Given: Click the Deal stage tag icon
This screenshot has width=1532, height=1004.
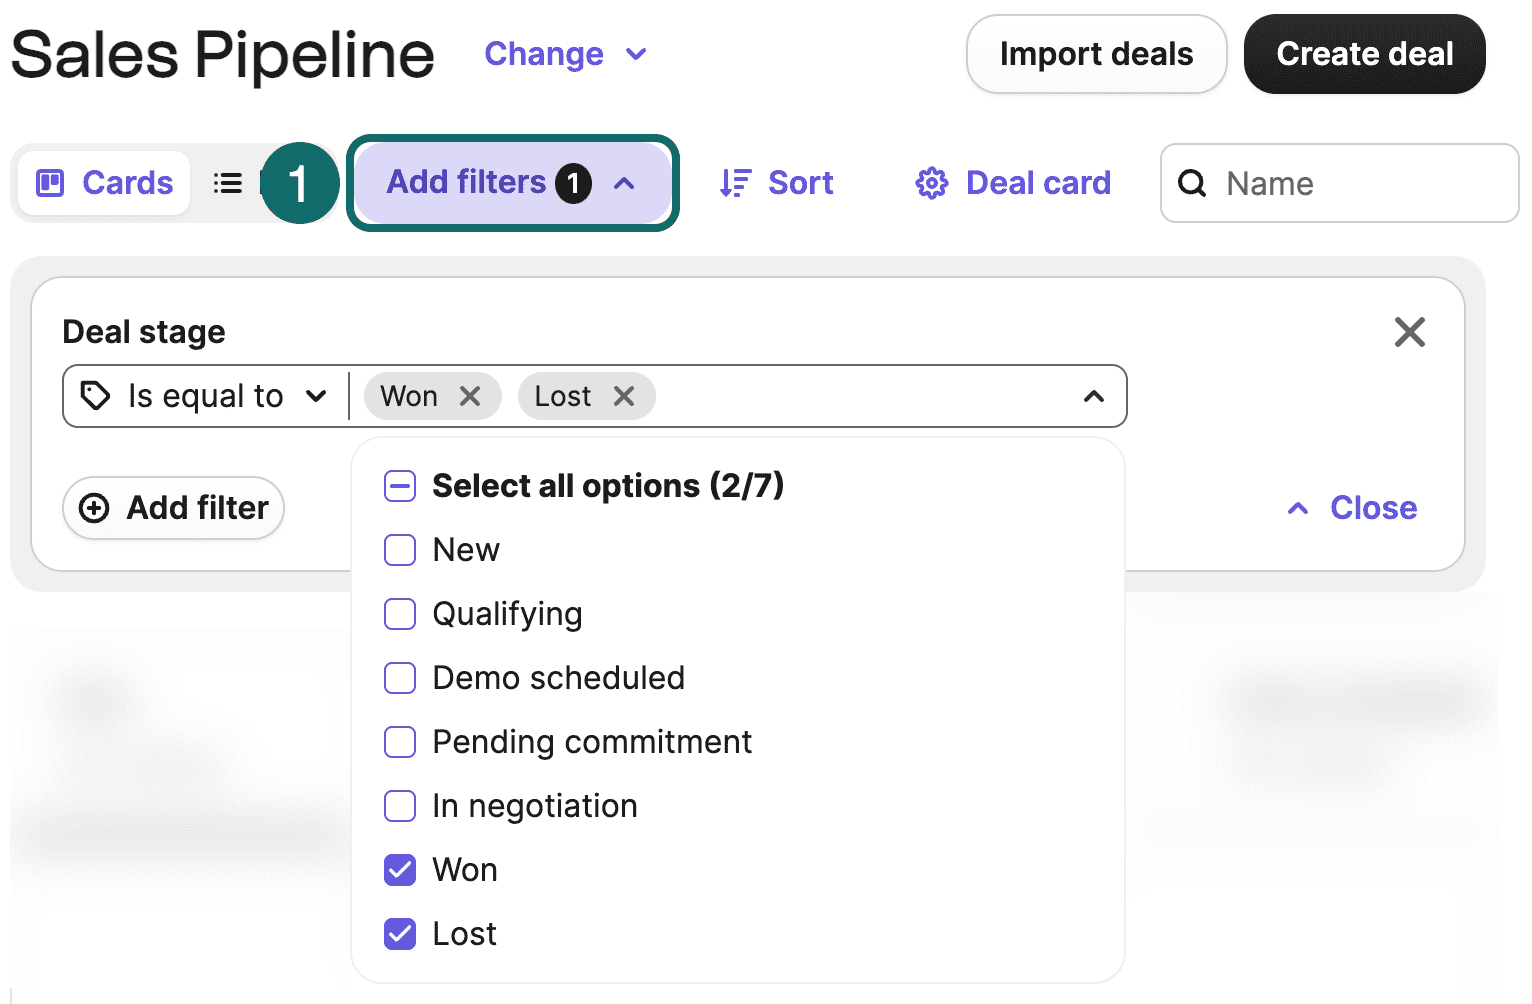Looking at the screenshot, I should click(95, 396).
